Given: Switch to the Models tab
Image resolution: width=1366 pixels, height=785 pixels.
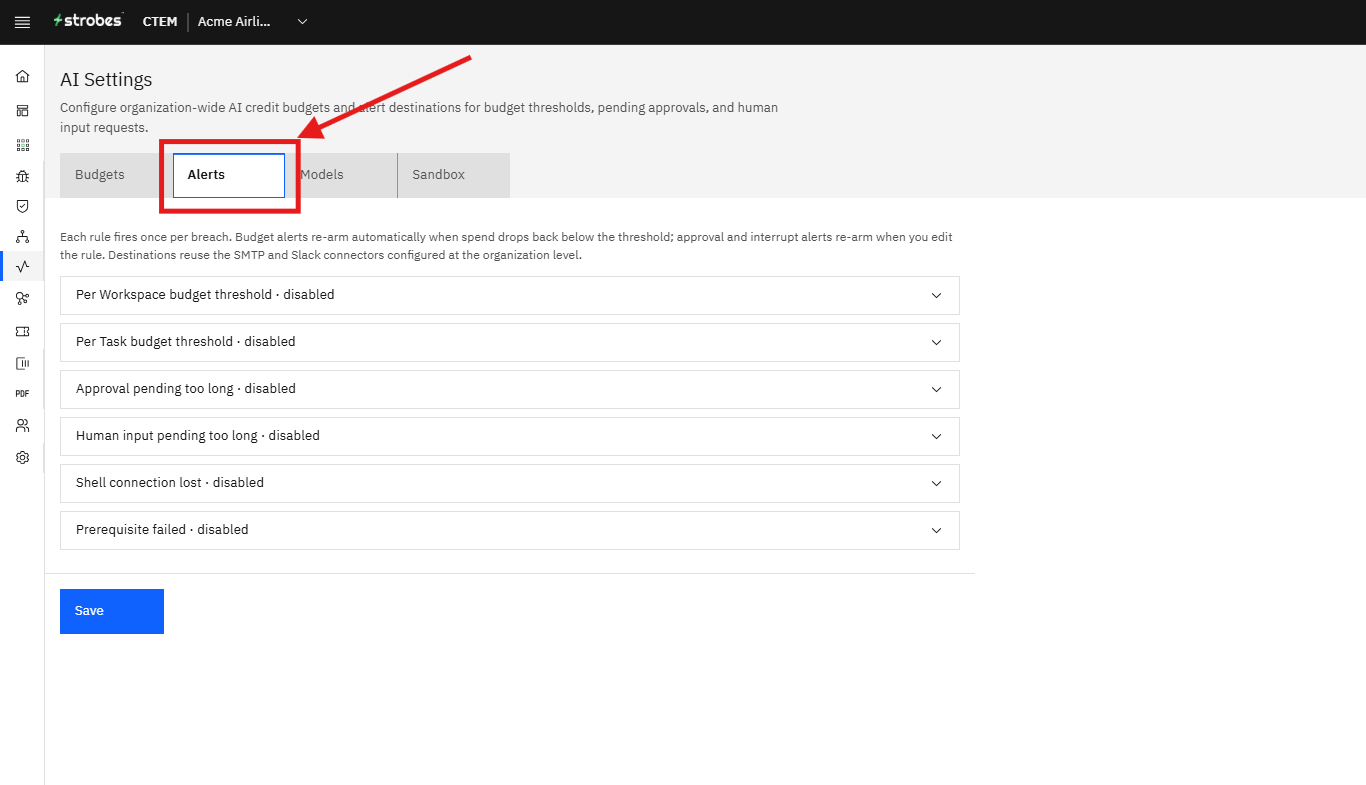Looking at the screenshot, I should [x=341, y=175].
